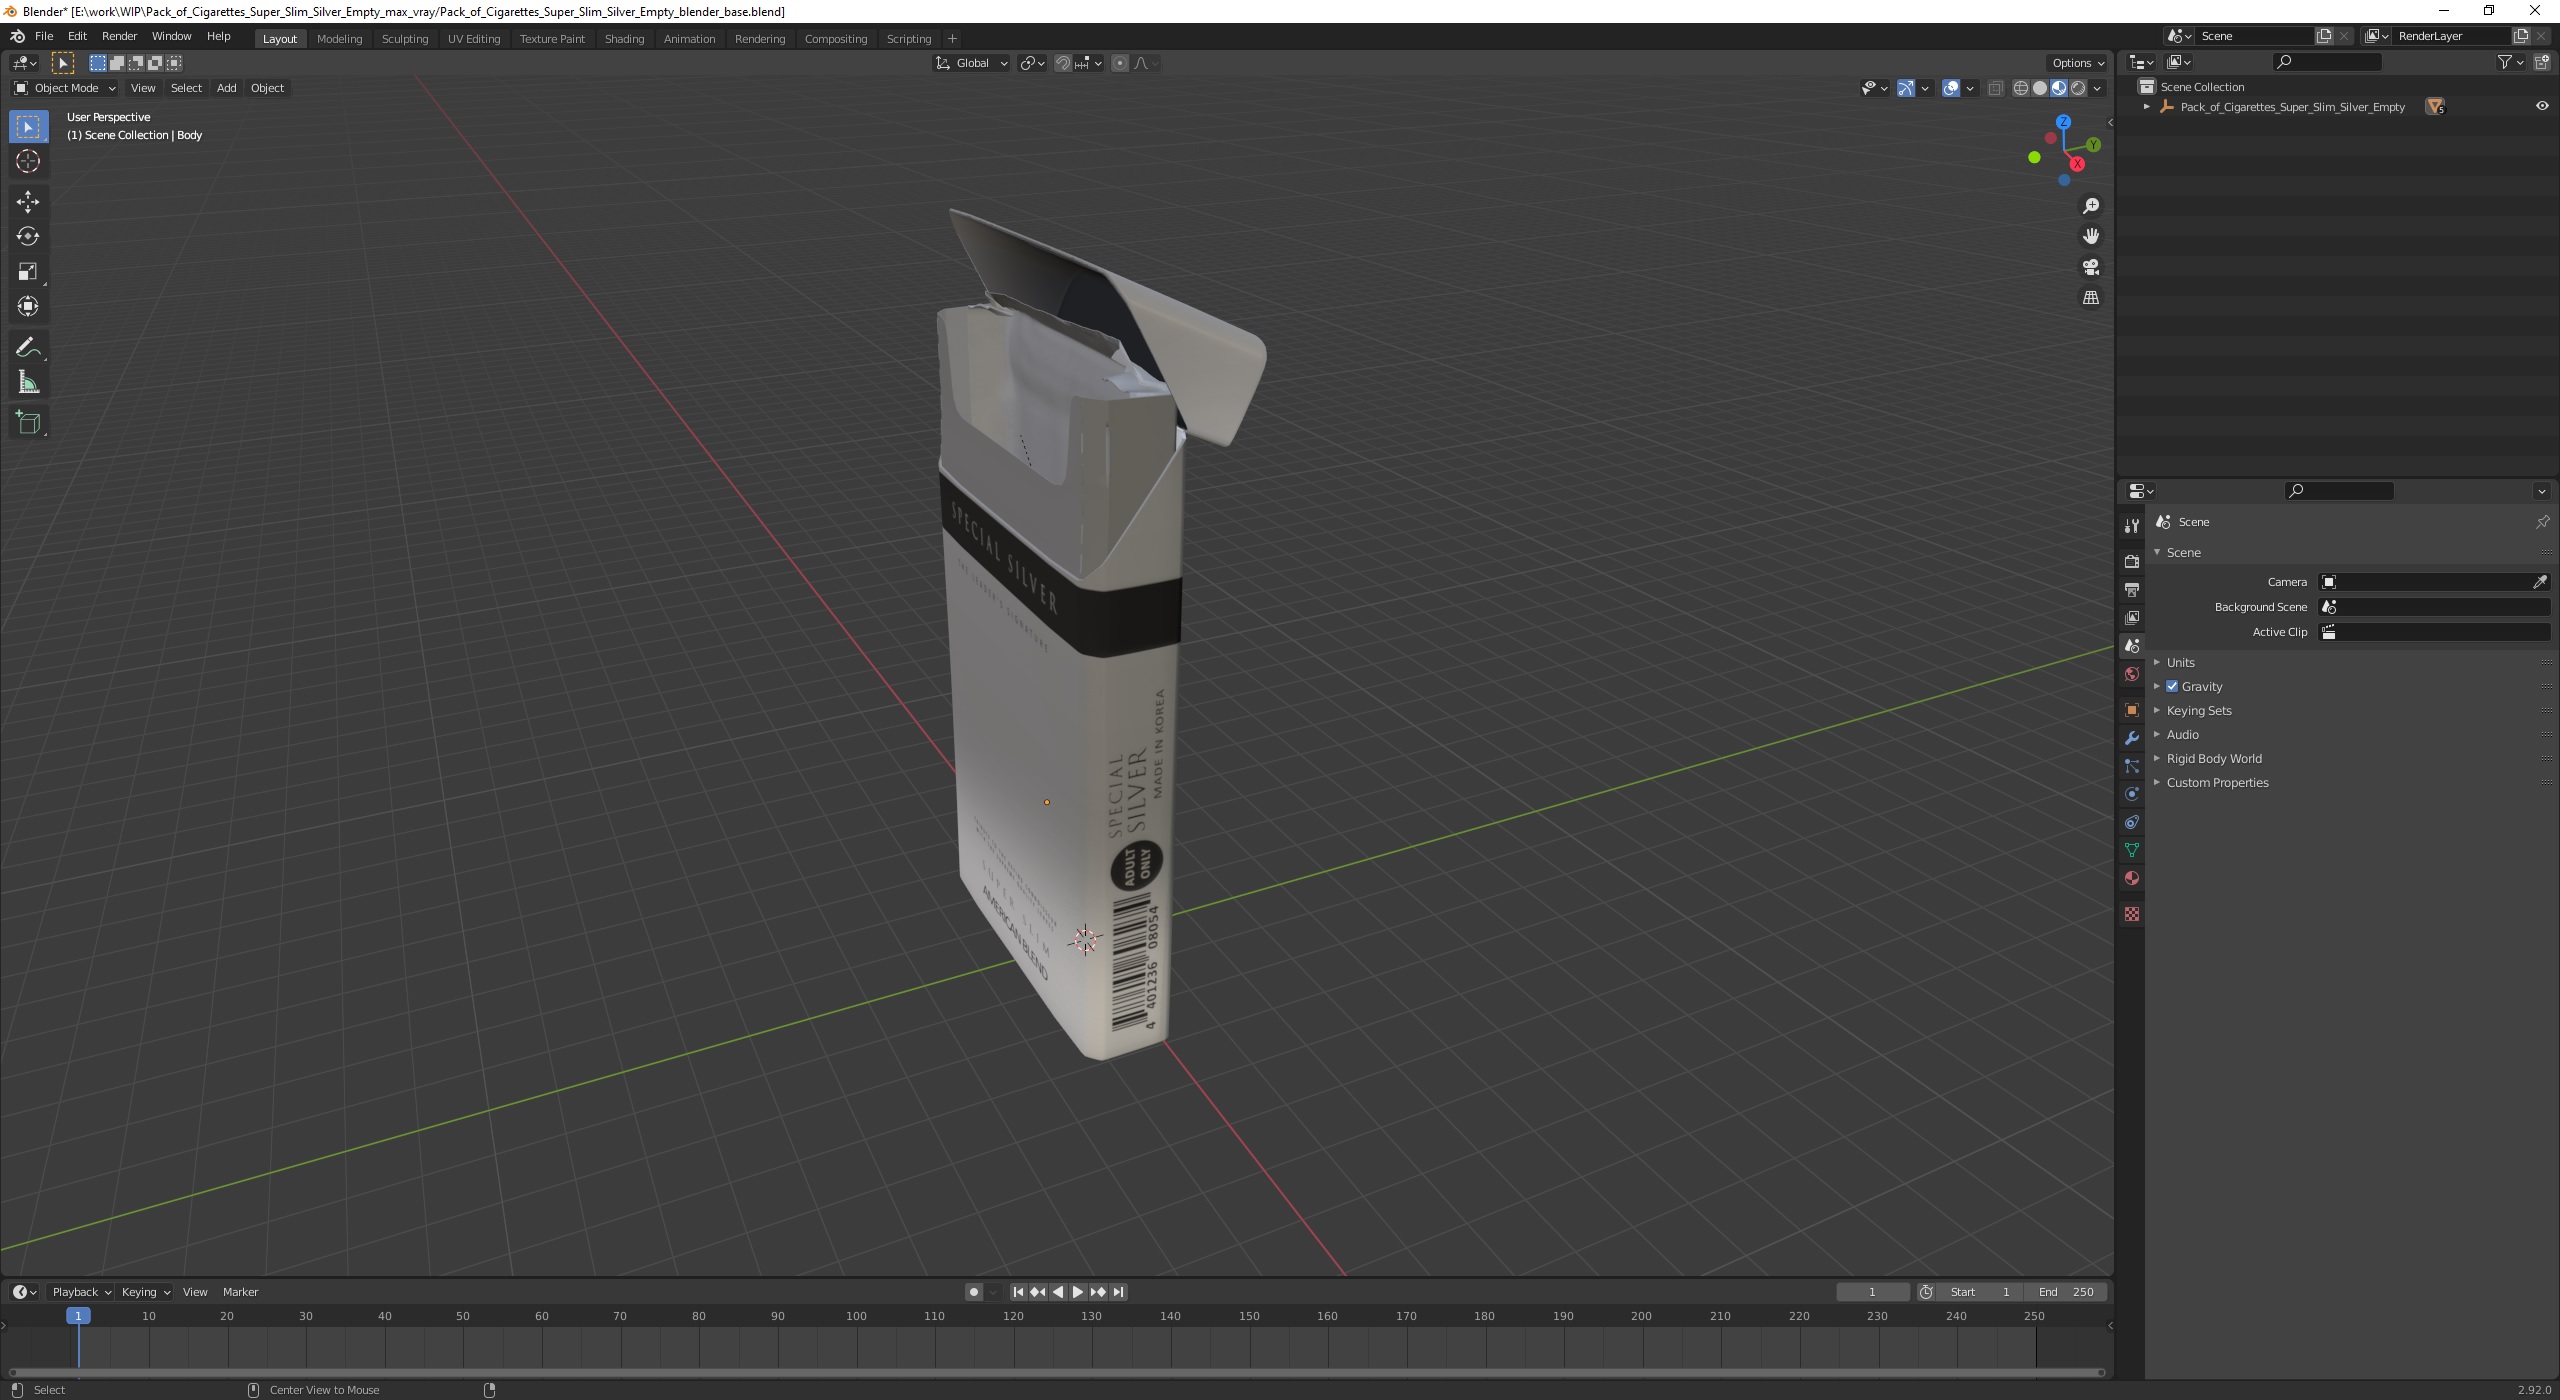Open the Physics properties tab

[2132, 794]
